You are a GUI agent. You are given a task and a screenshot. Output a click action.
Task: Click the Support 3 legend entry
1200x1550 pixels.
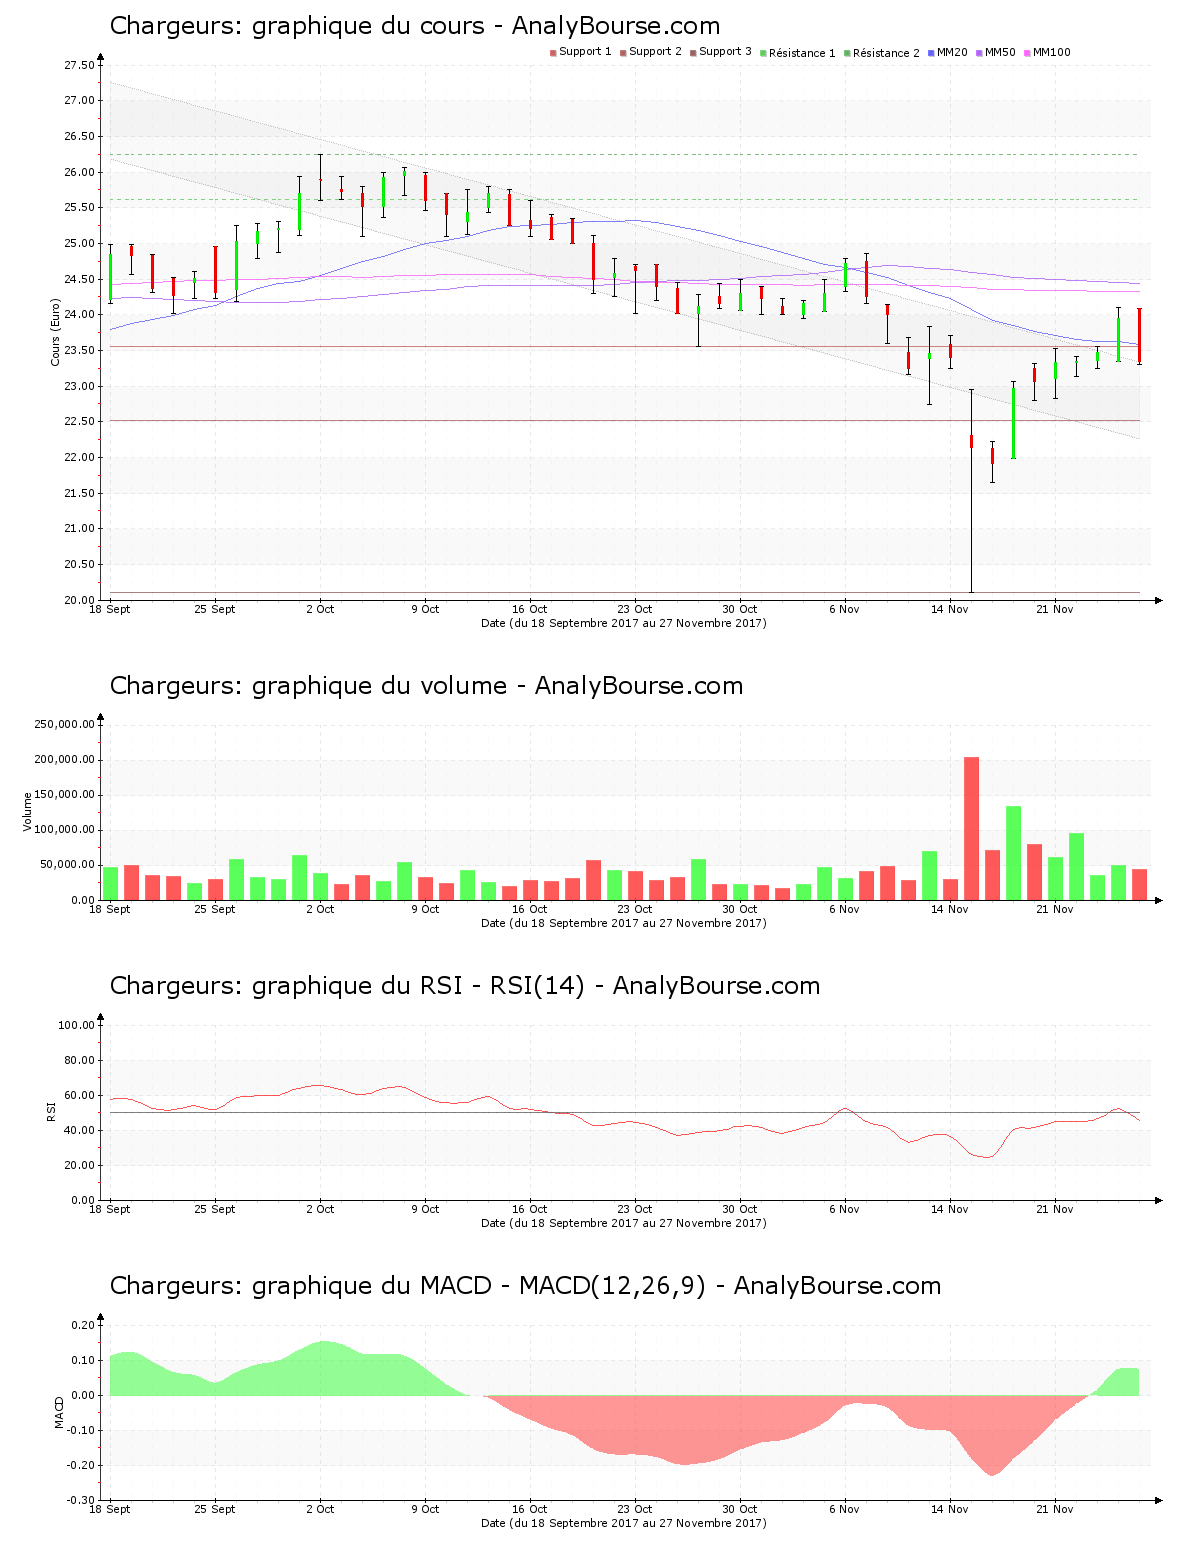tap(721, 52)
